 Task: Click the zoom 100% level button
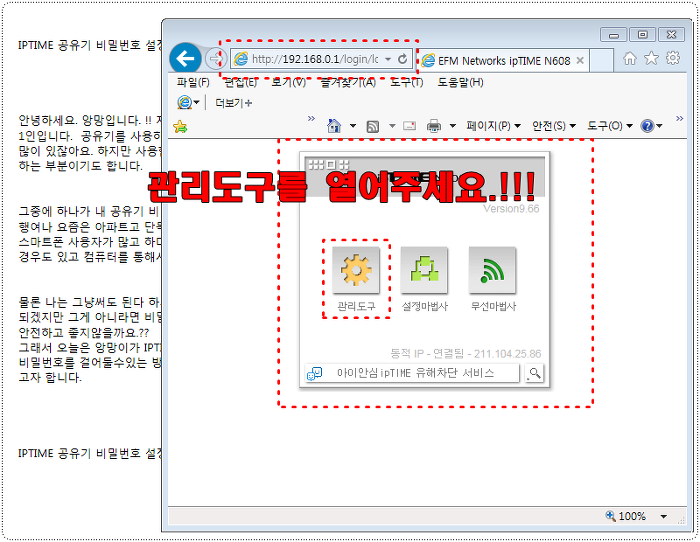[x=625, y=517]
